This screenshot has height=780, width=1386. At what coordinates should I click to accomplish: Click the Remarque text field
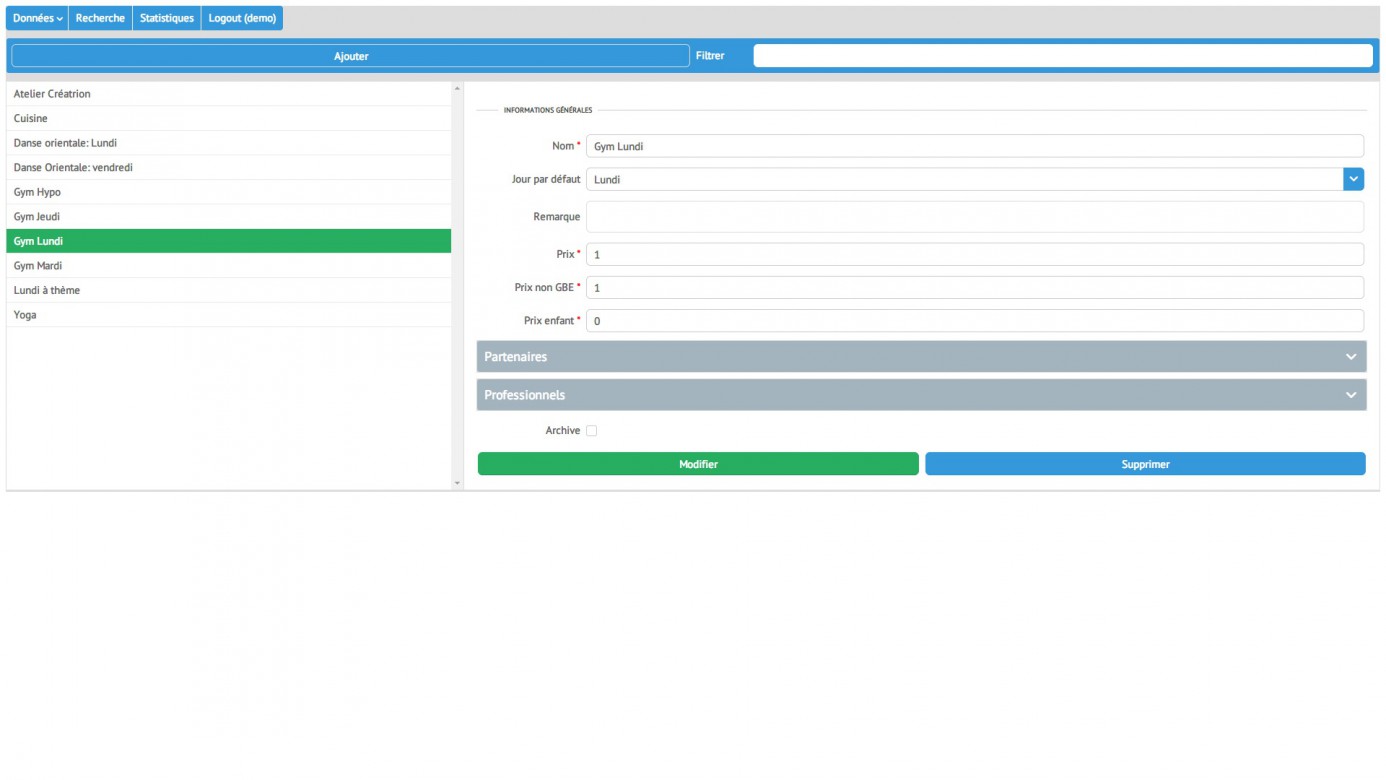point(975,217)
